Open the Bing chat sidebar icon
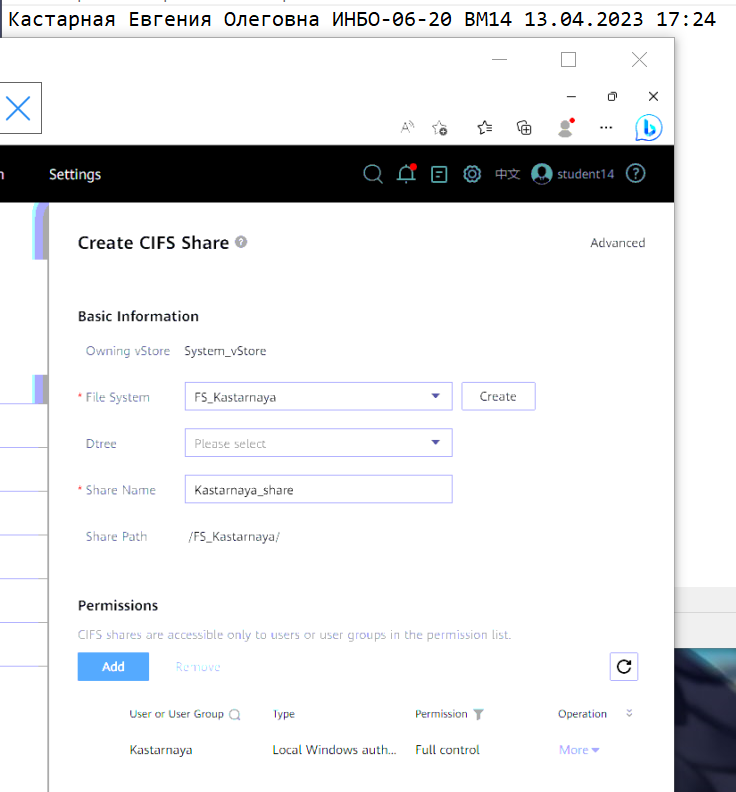The height and width of the screenshot is (792, 736). click(649, 128)
